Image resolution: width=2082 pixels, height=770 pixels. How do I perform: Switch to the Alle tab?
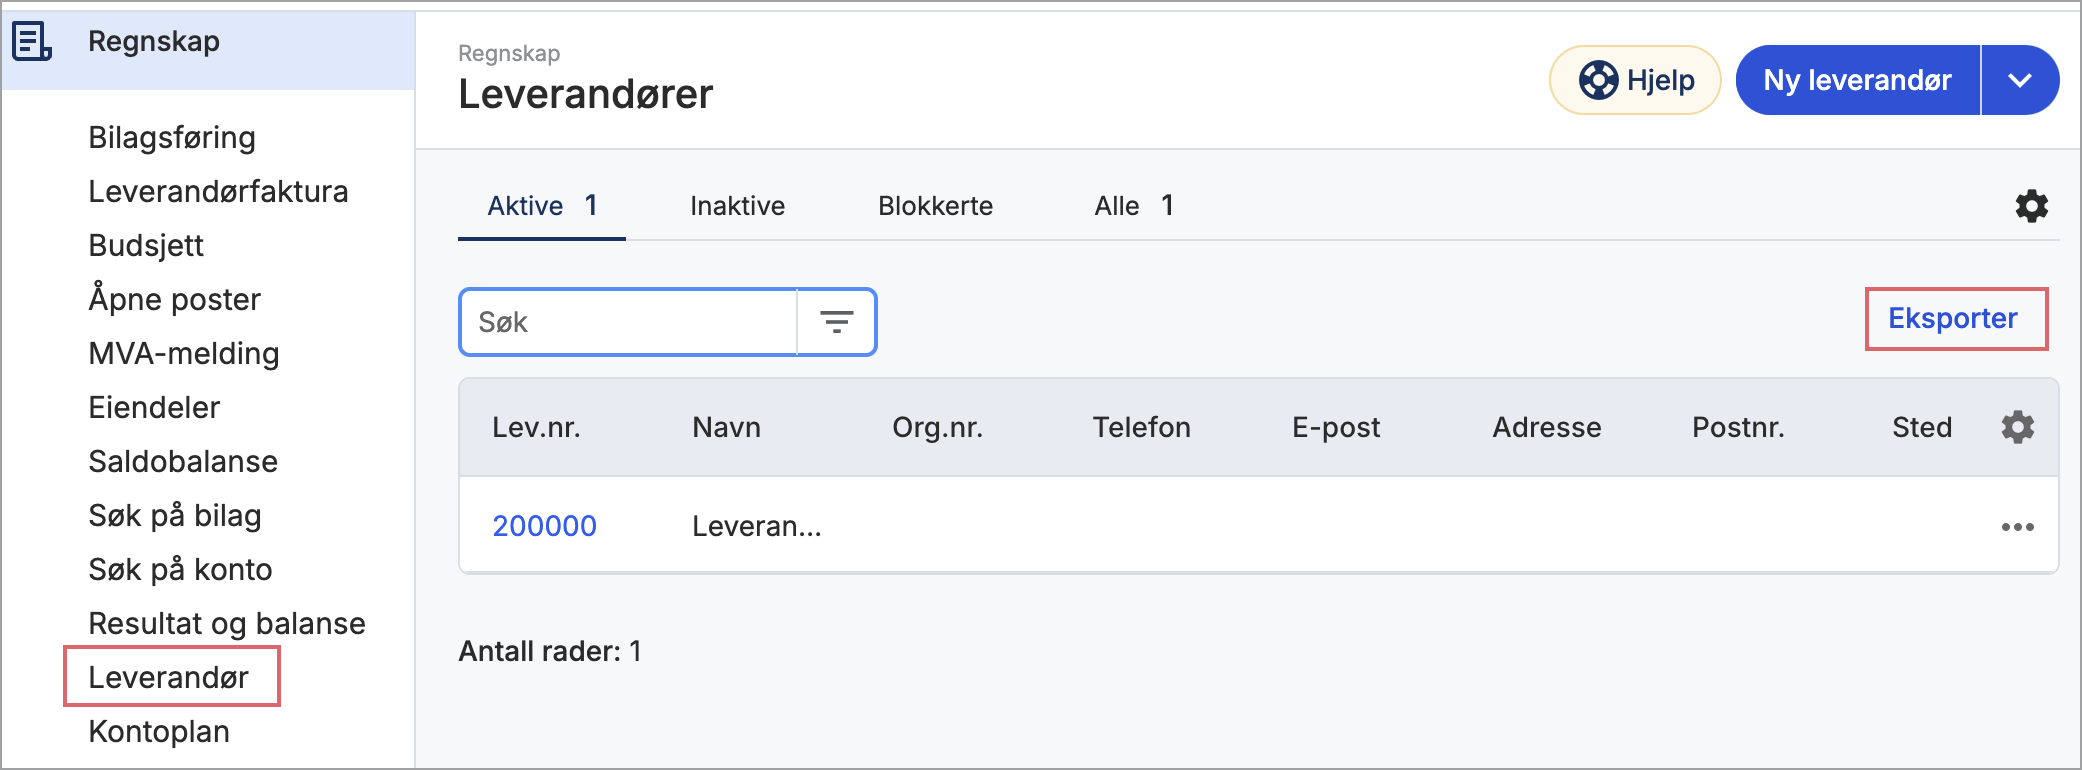point(1134,206)
